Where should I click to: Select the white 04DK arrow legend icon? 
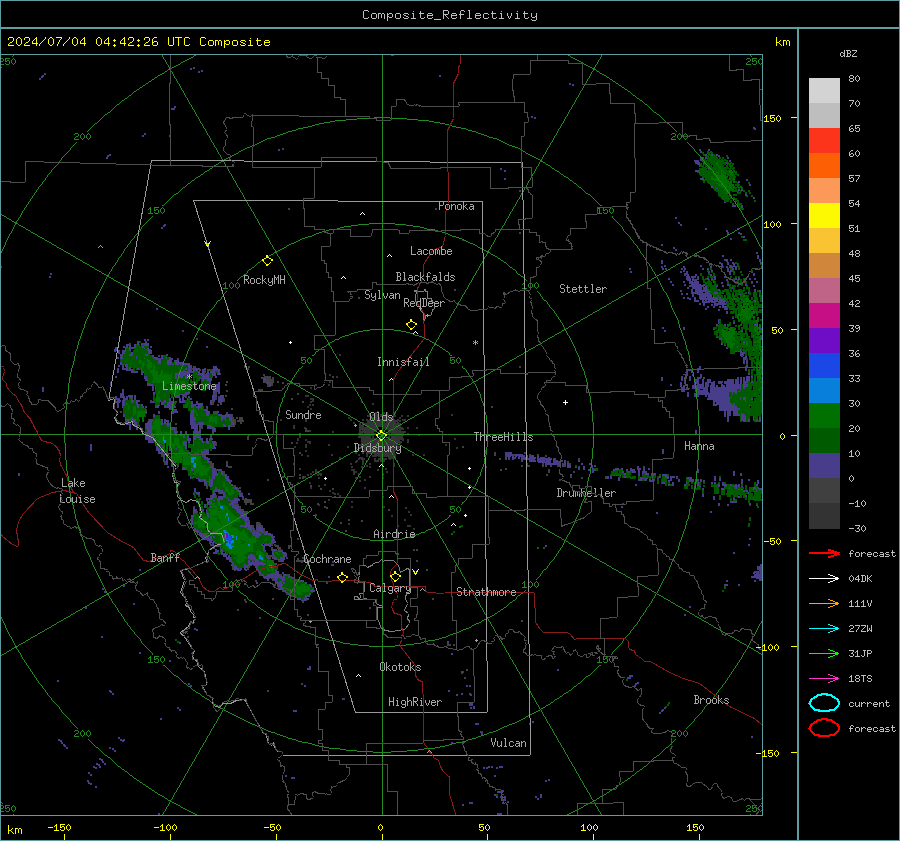click(x=824, y=578)
